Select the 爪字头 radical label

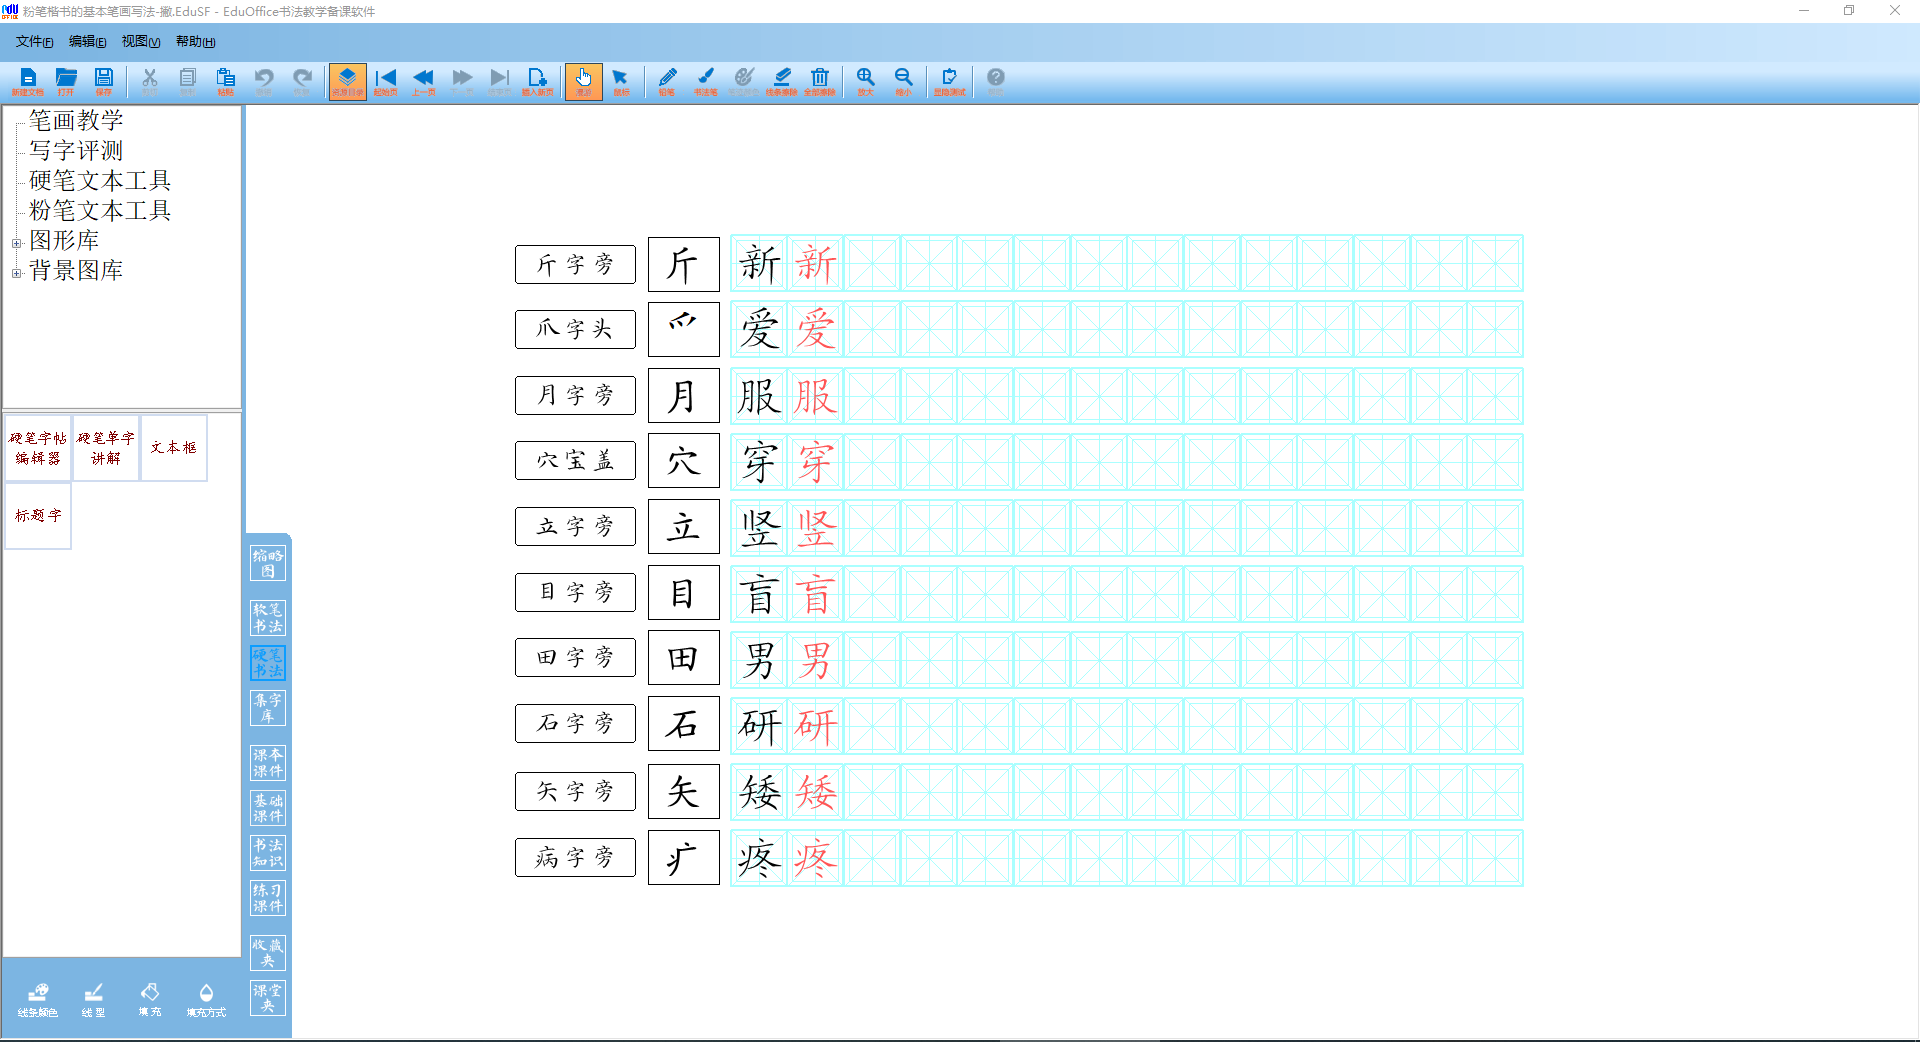575,329
